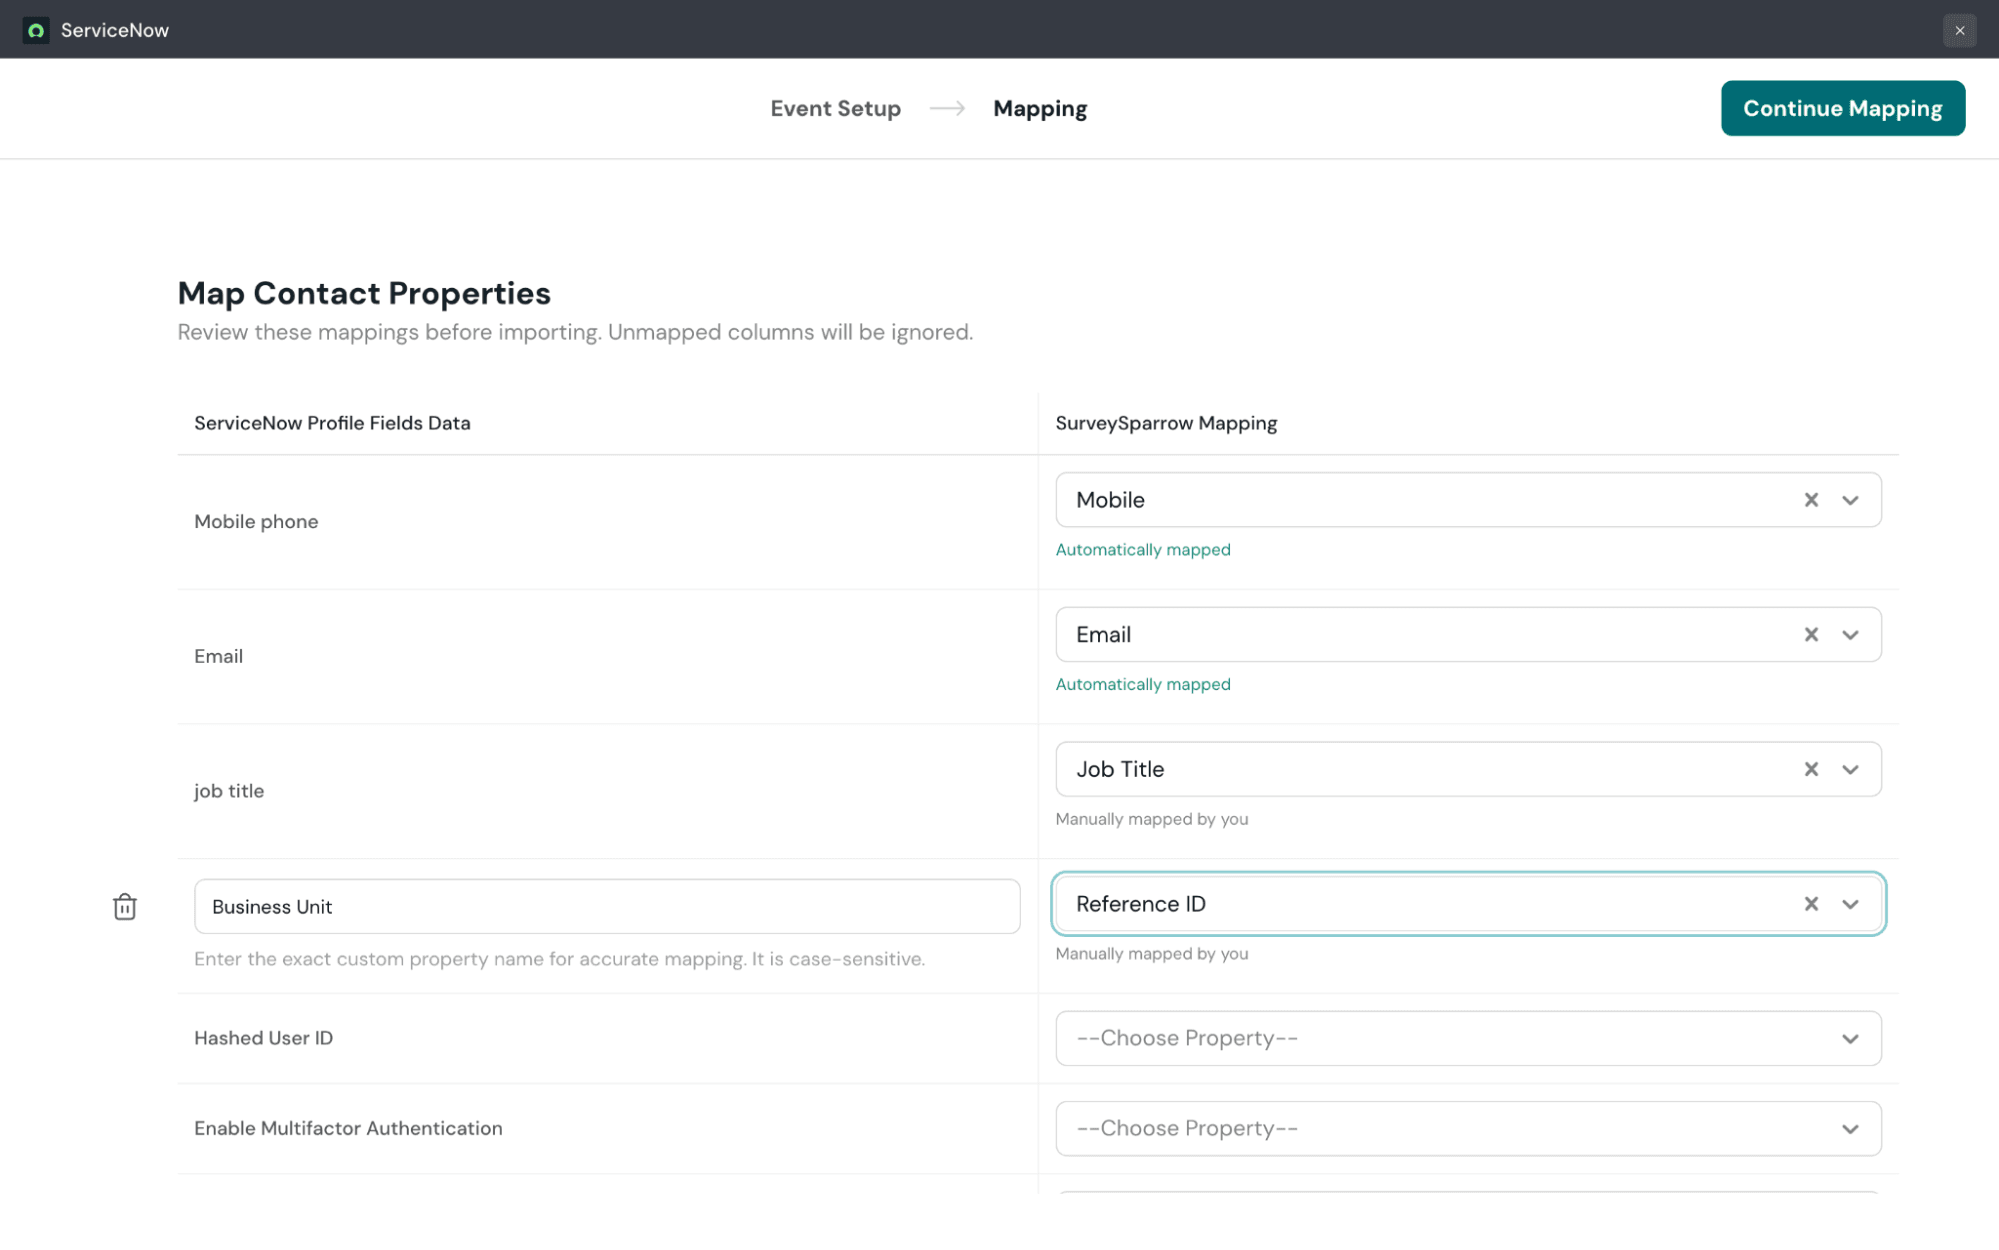Delete the Business Unit mapping row
Image resolution: width=1999 pixels, height=1250 pixels.
[x=125, y=906]
